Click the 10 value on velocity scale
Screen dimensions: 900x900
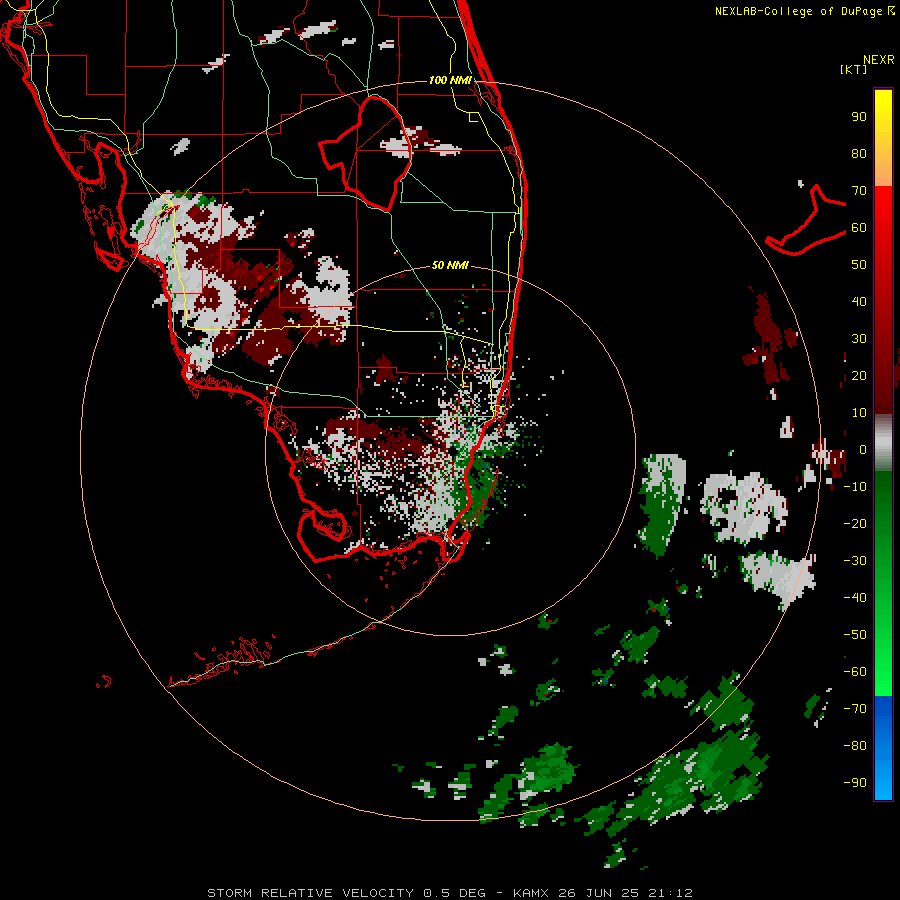pos(859,413)
